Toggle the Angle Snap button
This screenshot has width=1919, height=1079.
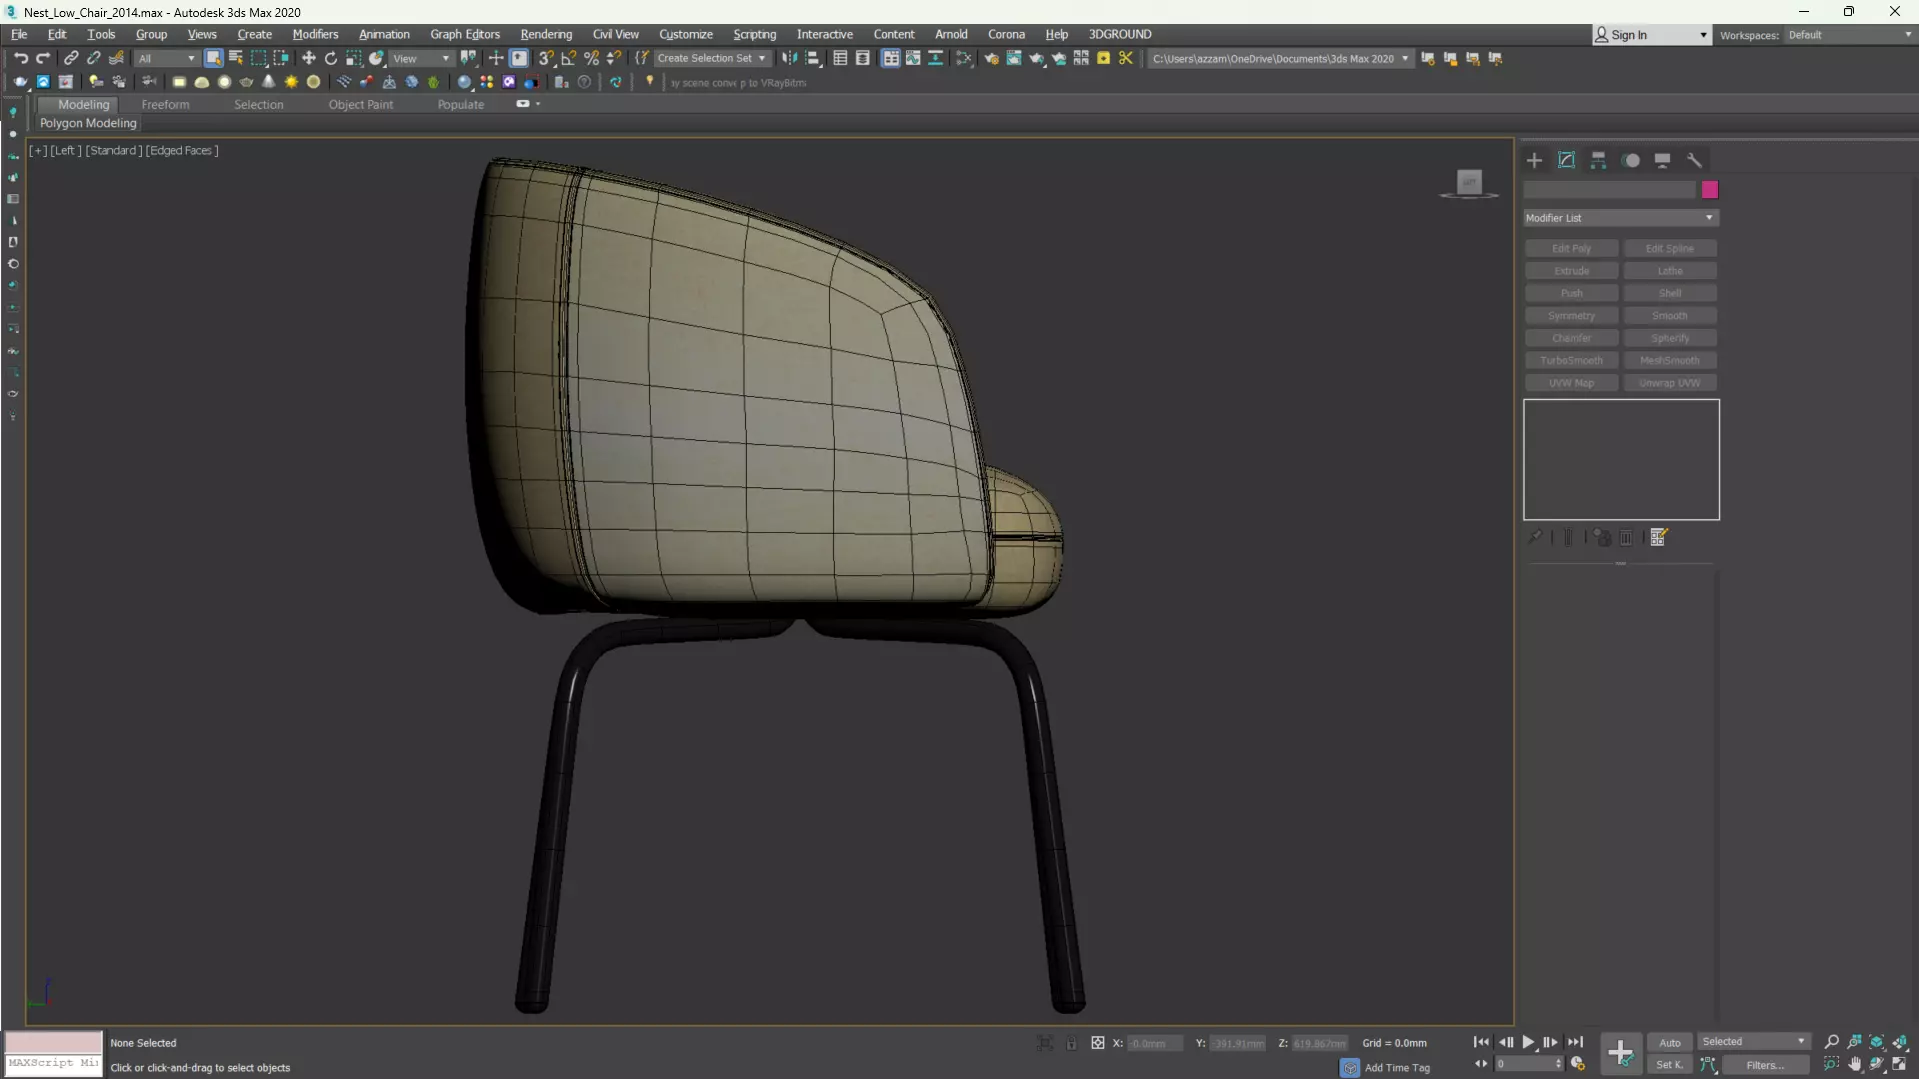[569, 58]
